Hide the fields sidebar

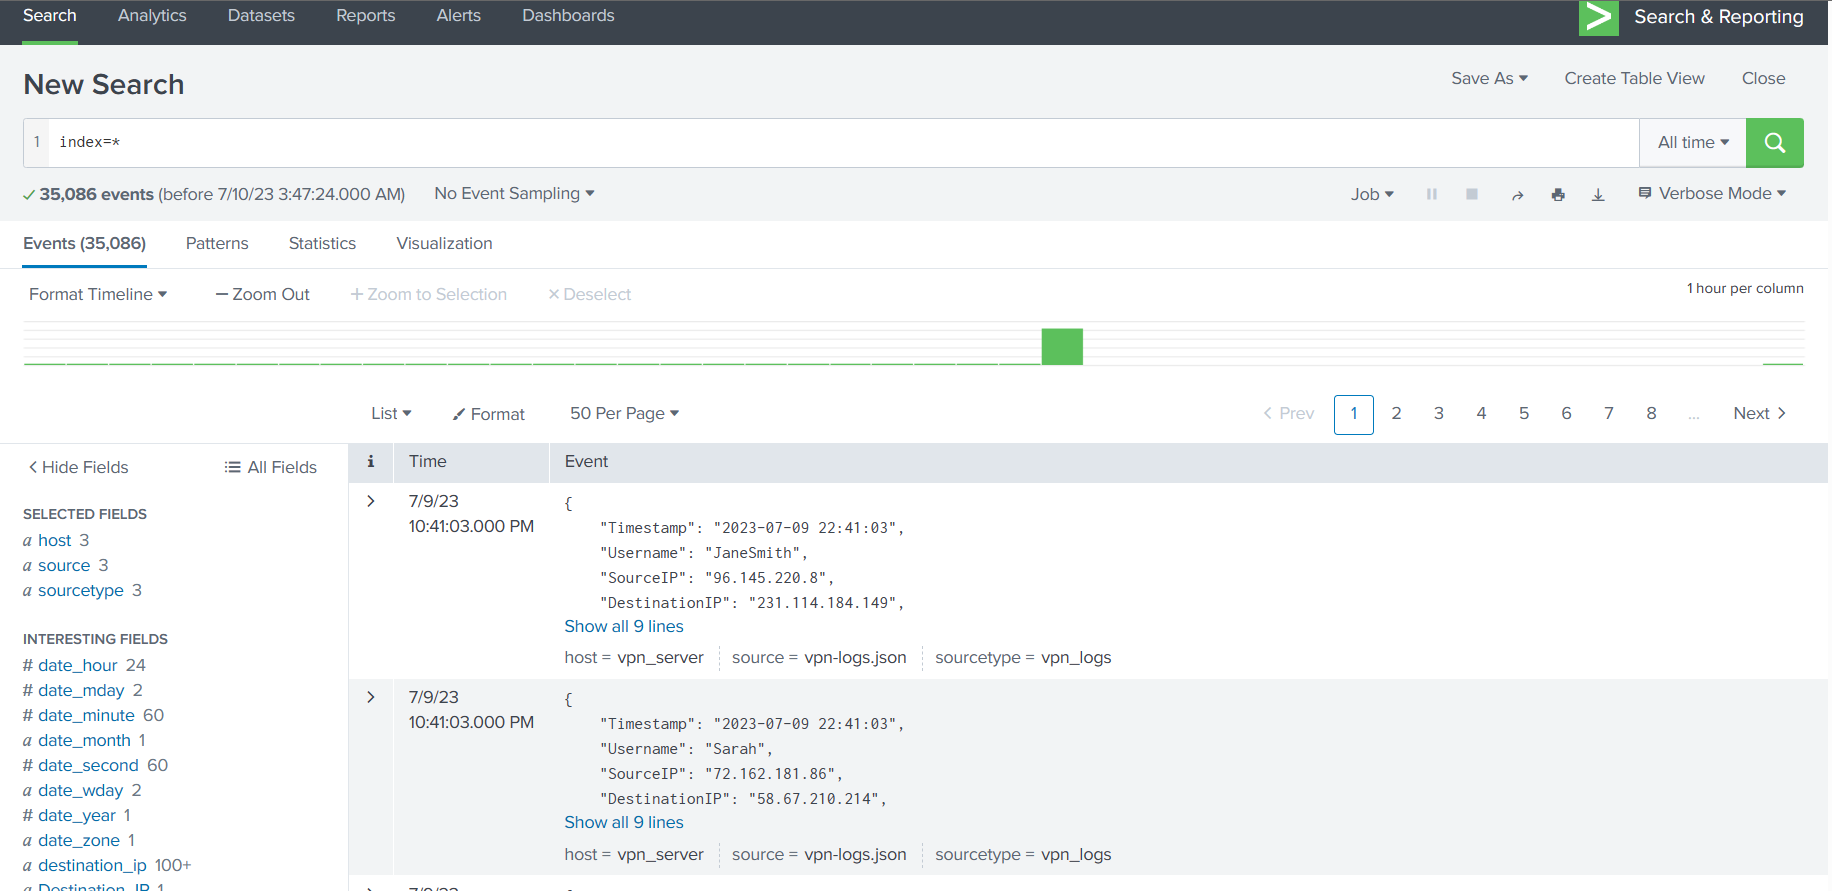tap(78, 467)
